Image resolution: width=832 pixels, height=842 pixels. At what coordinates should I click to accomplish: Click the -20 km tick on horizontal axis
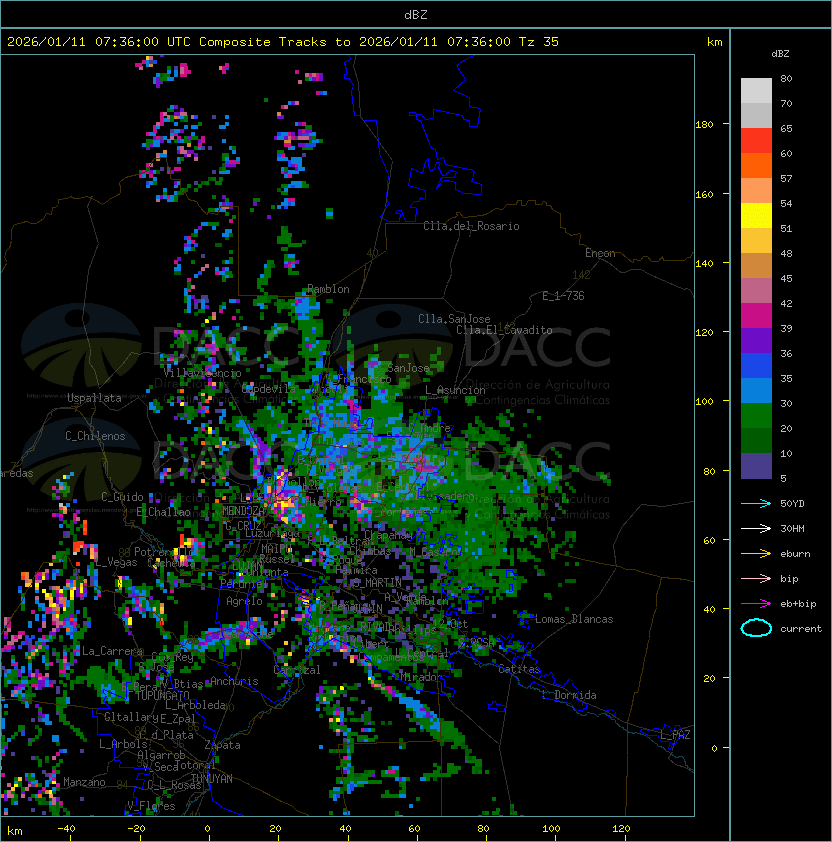pos(136,829)
